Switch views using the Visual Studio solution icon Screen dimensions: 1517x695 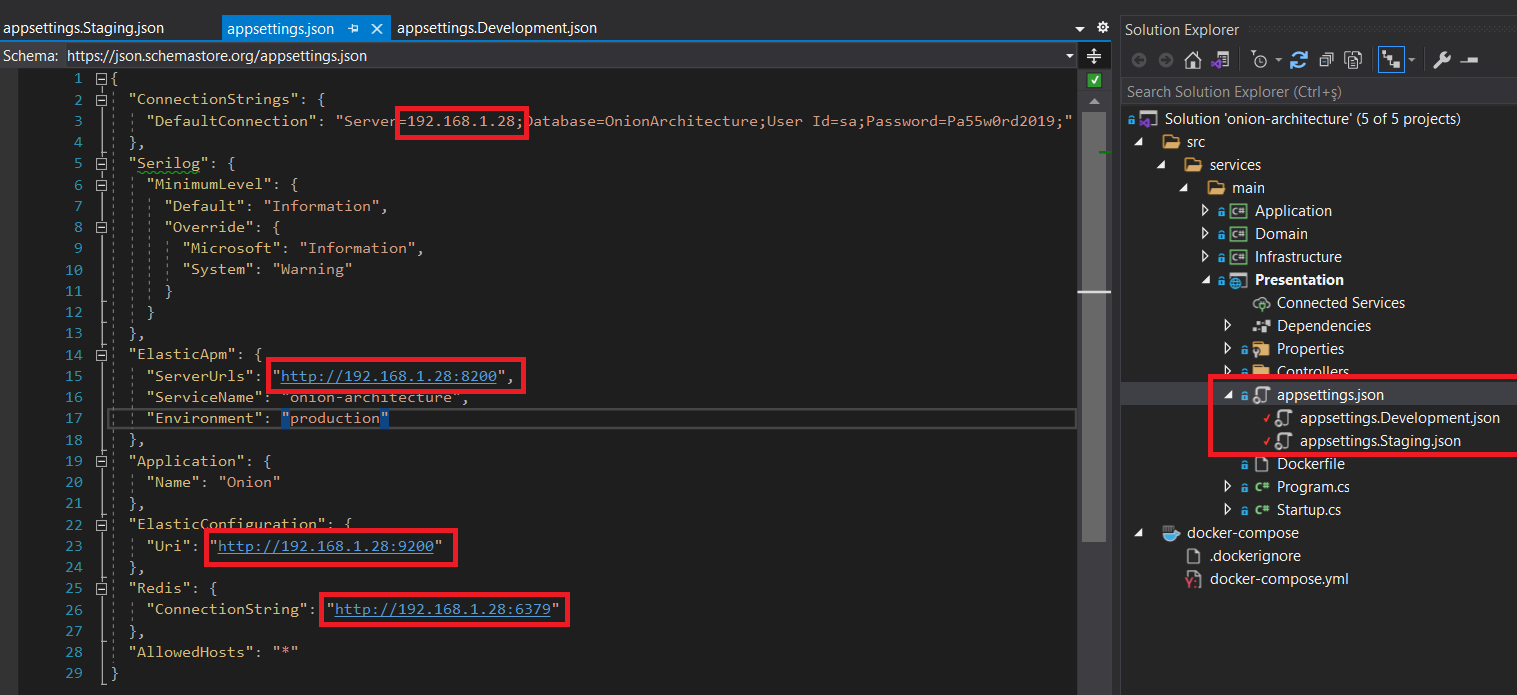(x=1220, y=60)
